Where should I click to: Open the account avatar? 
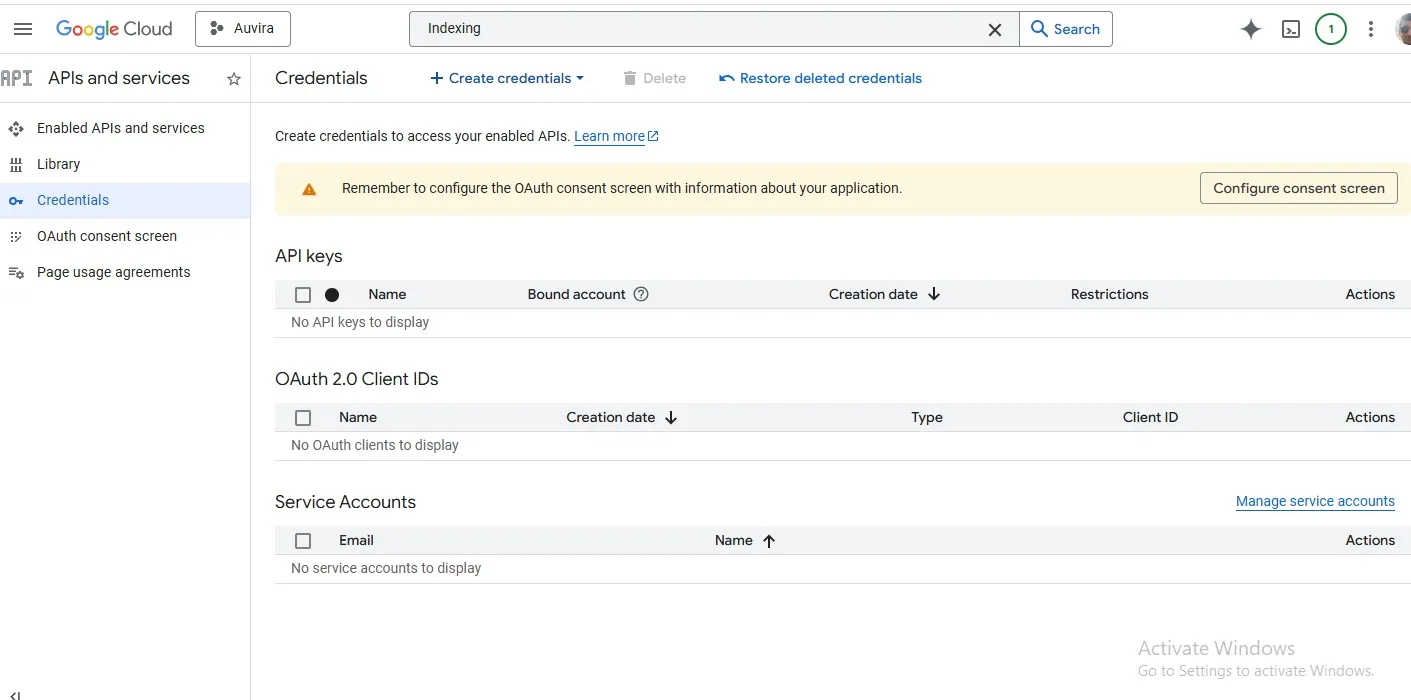click(x=1404, y=29)
